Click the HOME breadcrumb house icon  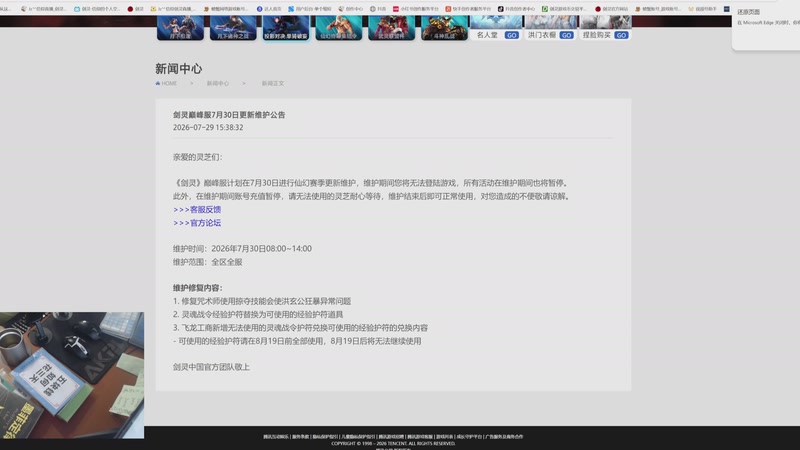click(x=158, y=83)
